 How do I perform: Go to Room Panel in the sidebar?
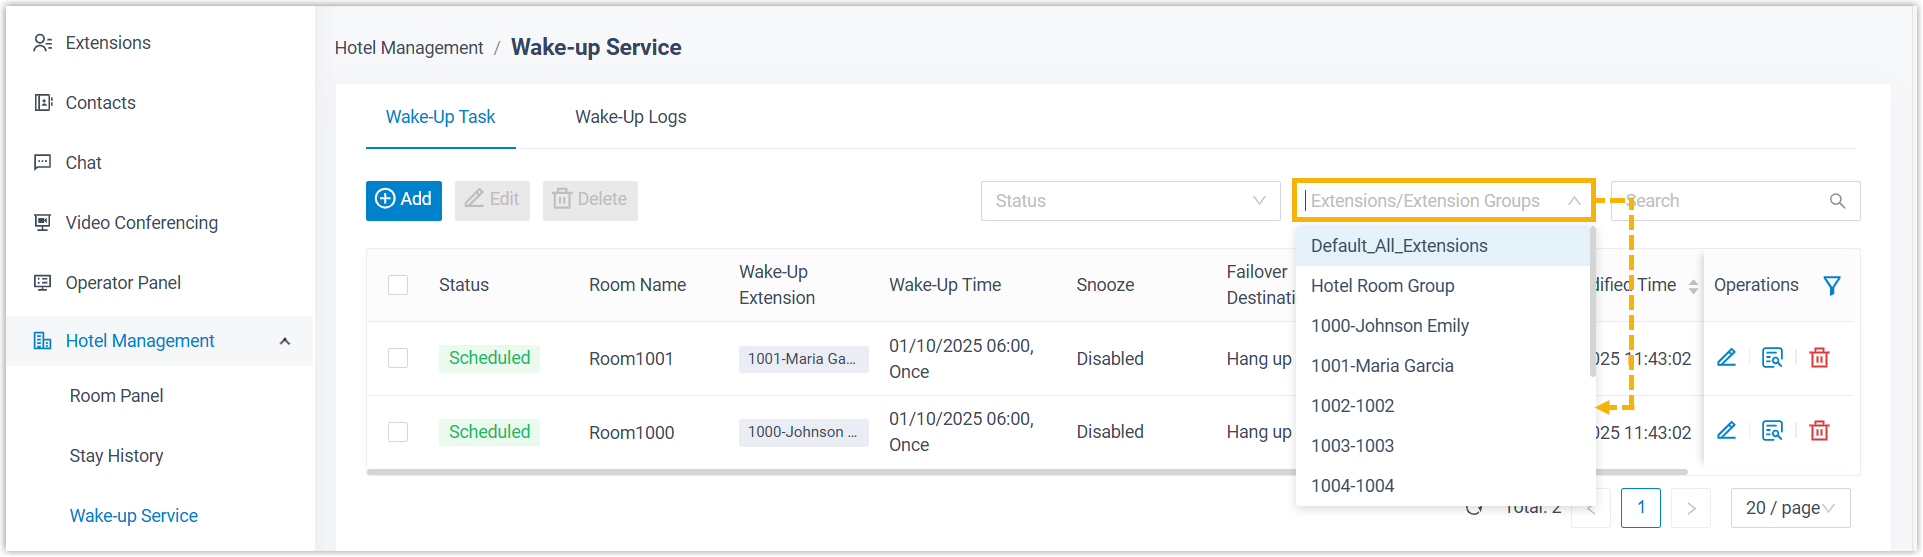(x=116, y=396)
